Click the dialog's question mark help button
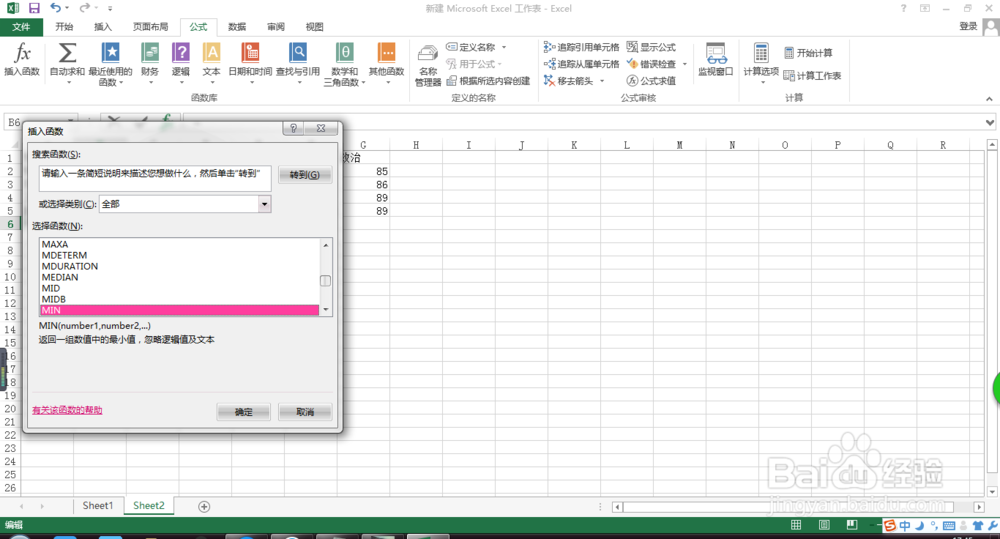This screenshot has width=1000, height=539. (293, 128)
